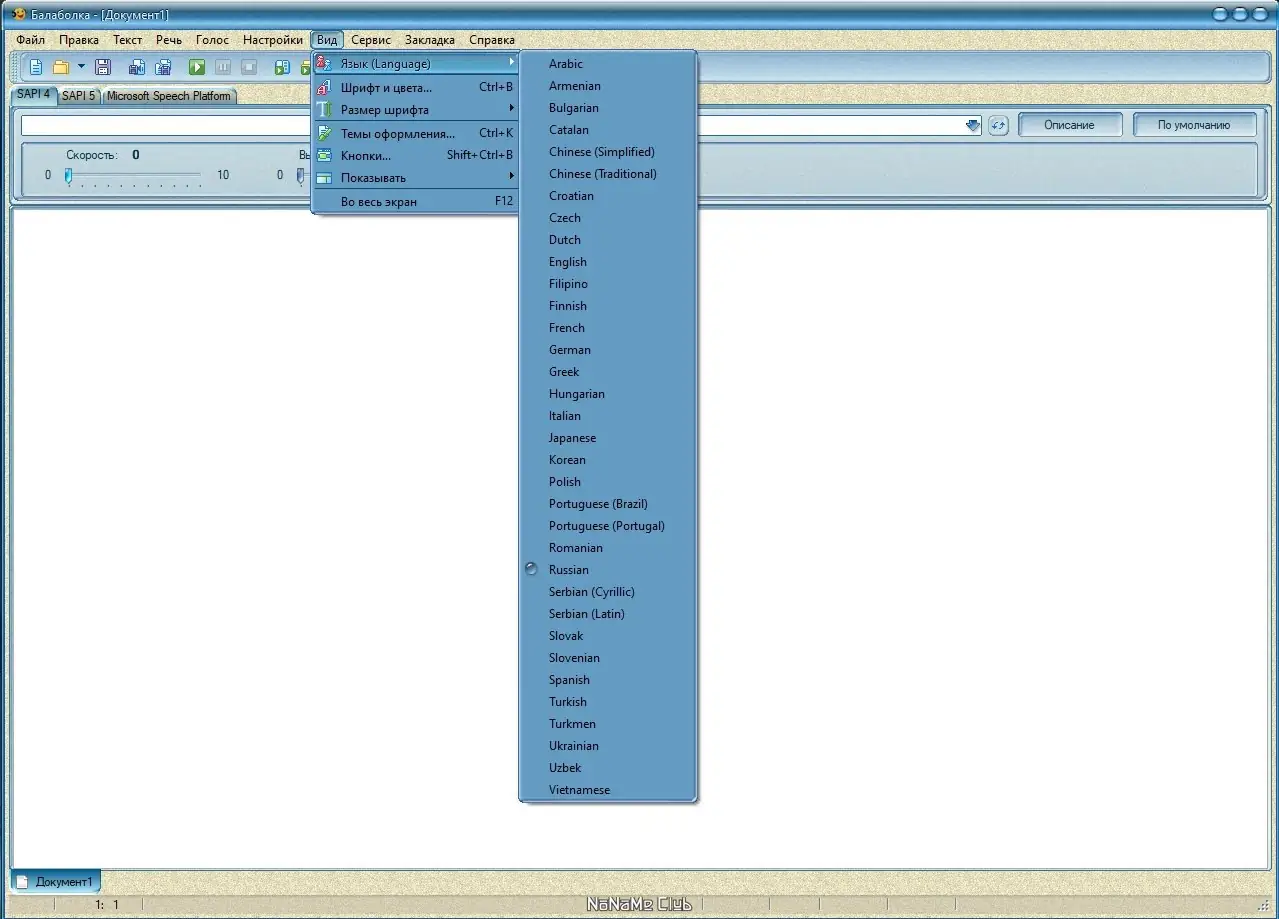Click the Stop speech icon
Viewport: 1279px width, 919px height.
click(x=249, y=67)
